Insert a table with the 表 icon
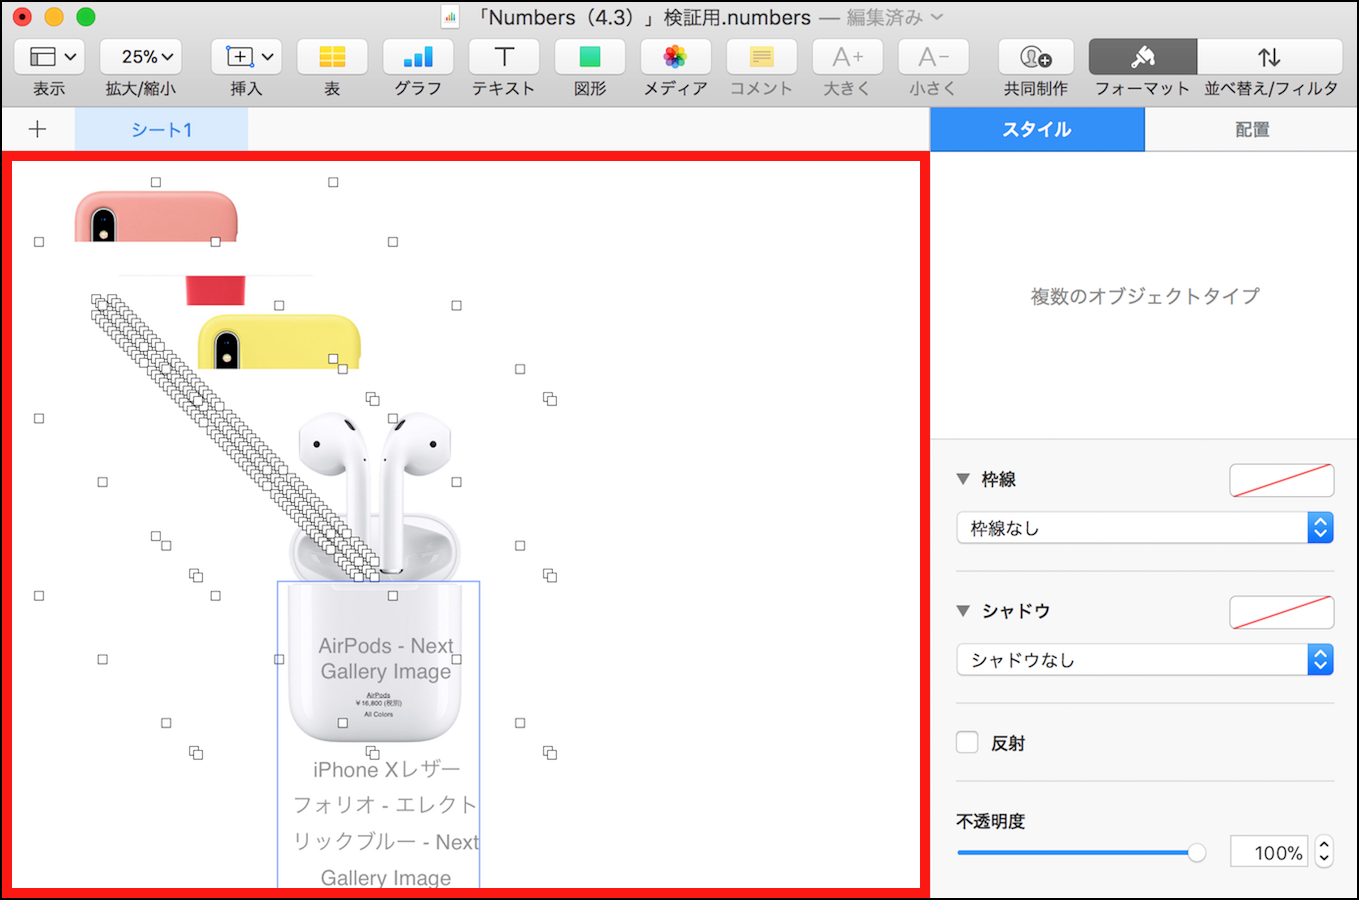This screenshot has height=900, width=1359. [332, 57]
